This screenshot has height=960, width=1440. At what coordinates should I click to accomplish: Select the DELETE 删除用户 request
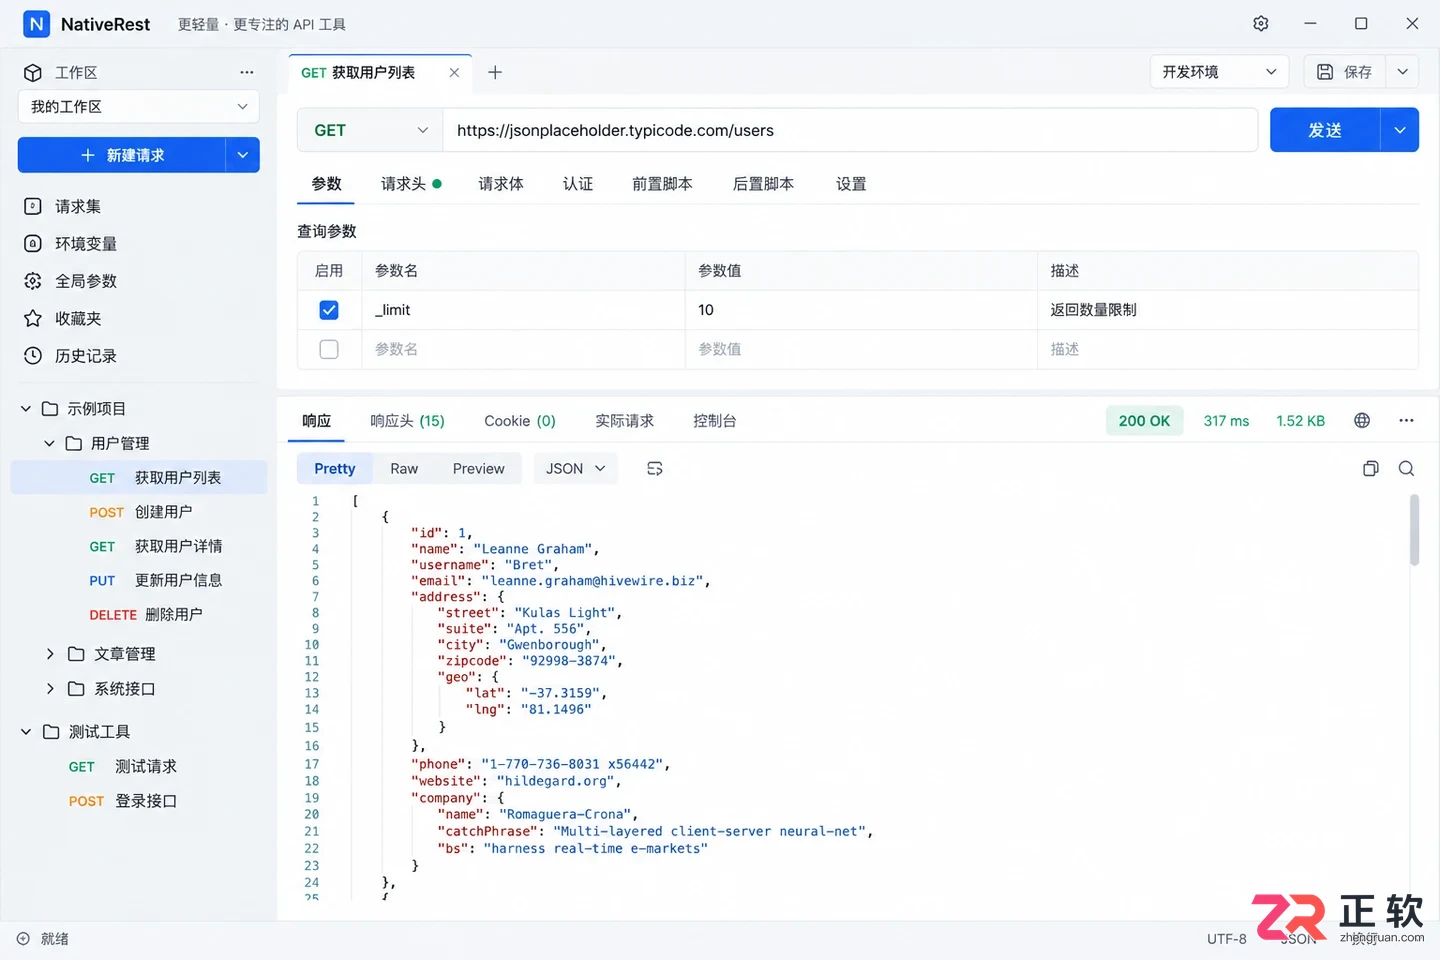click(x=140, y=615)
